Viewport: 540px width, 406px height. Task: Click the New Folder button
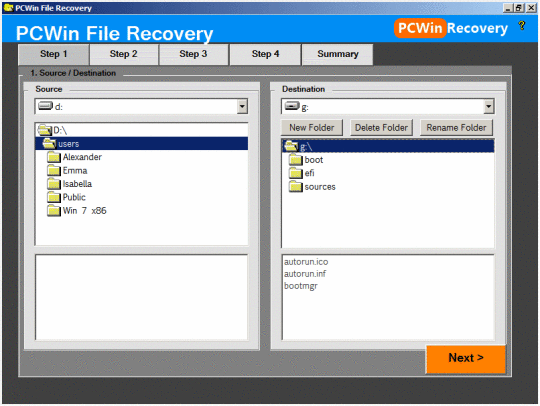click(312, 128)
